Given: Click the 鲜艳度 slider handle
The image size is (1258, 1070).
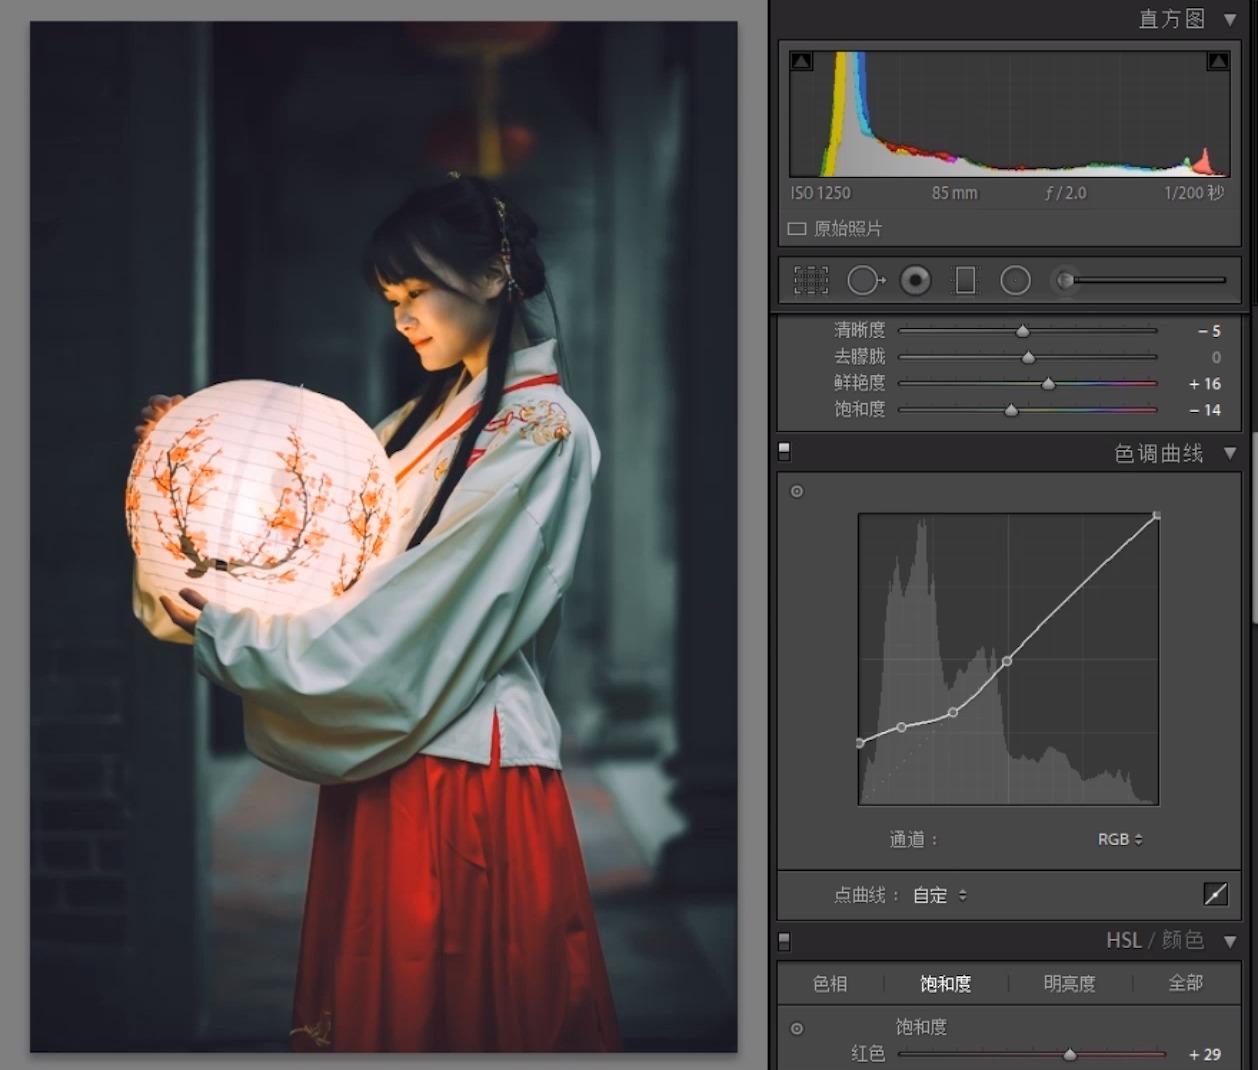Looking at the screenshot, I should click(x=1048, y=383).
